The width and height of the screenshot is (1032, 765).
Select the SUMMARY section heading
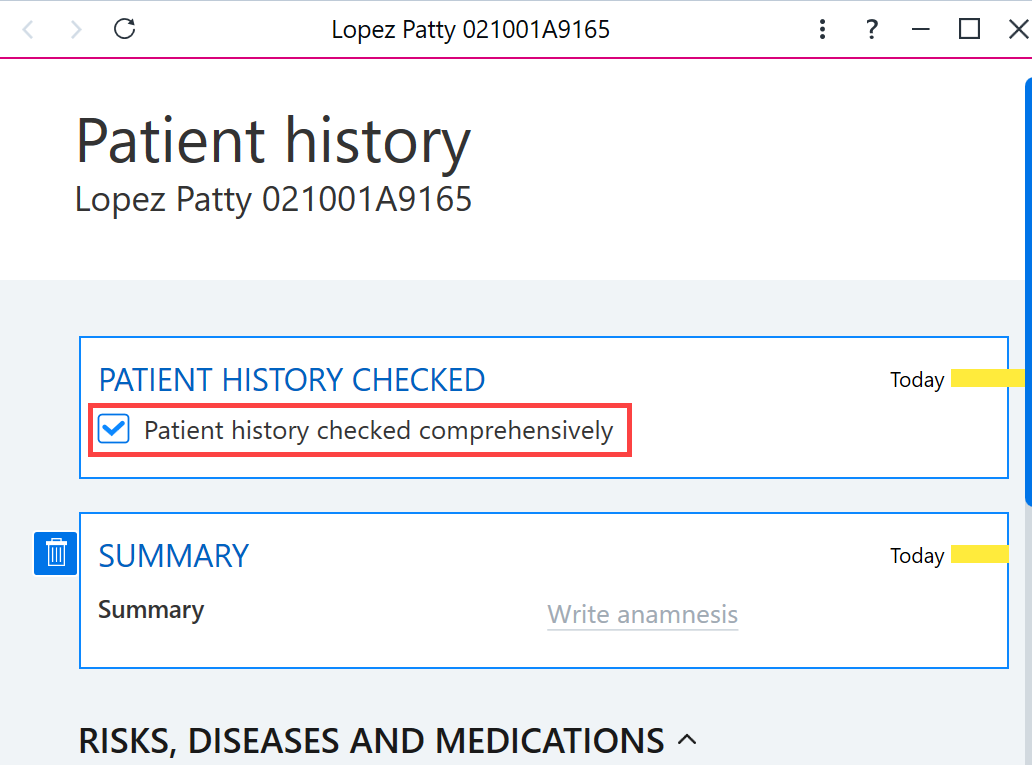[x=174, y=556]
